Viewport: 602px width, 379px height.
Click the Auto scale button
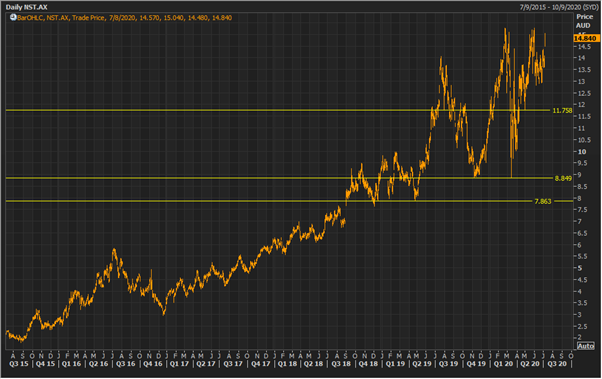(585, 346)
